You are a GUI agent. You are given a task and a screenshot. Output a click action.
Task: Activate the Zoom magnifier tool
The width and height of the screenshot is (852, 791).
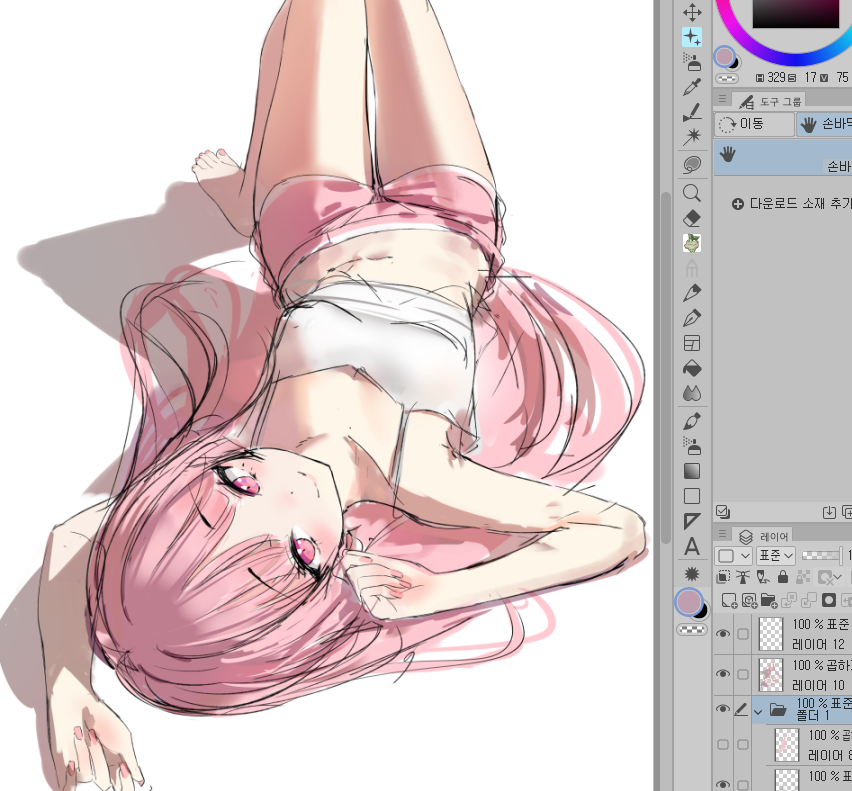(692, 193)
